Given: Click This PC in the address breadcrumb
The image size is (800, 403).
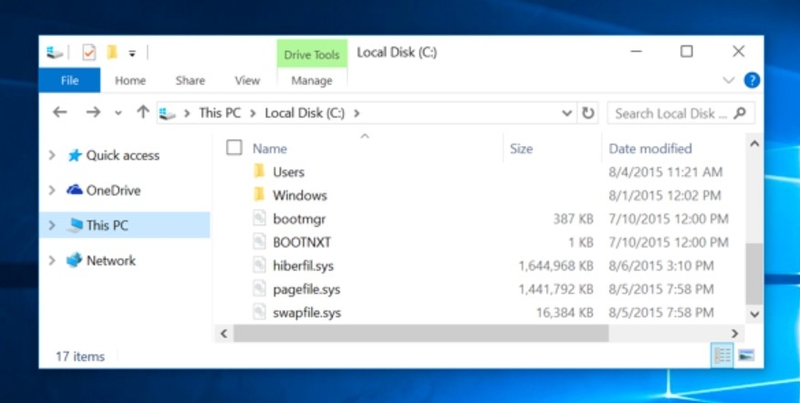Looking at the screenshot, I should 220,113.
